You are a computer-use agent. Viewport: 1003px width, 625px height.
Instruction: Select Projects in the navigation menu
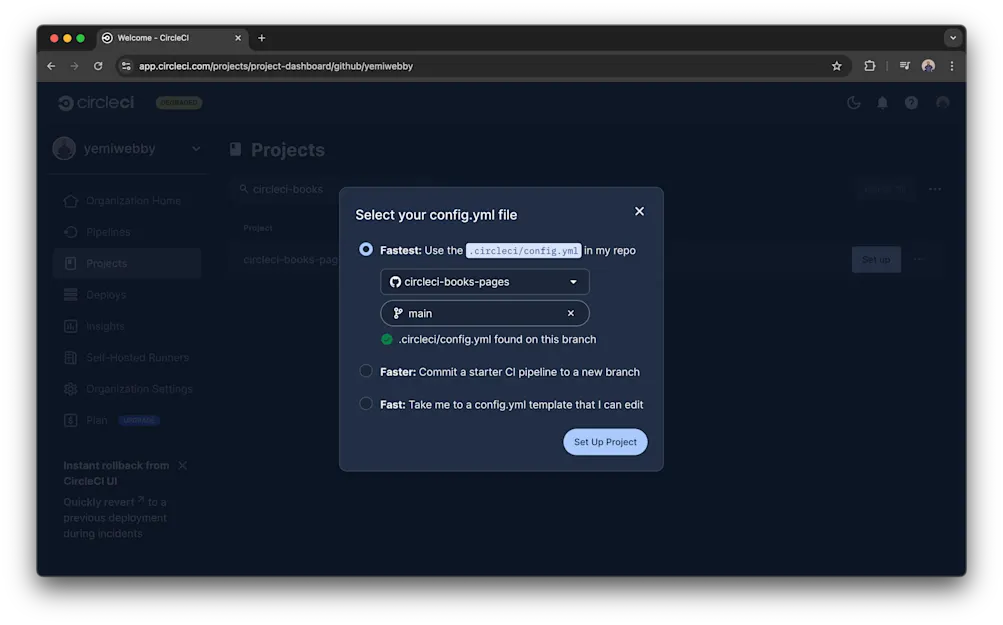point(106,263)
